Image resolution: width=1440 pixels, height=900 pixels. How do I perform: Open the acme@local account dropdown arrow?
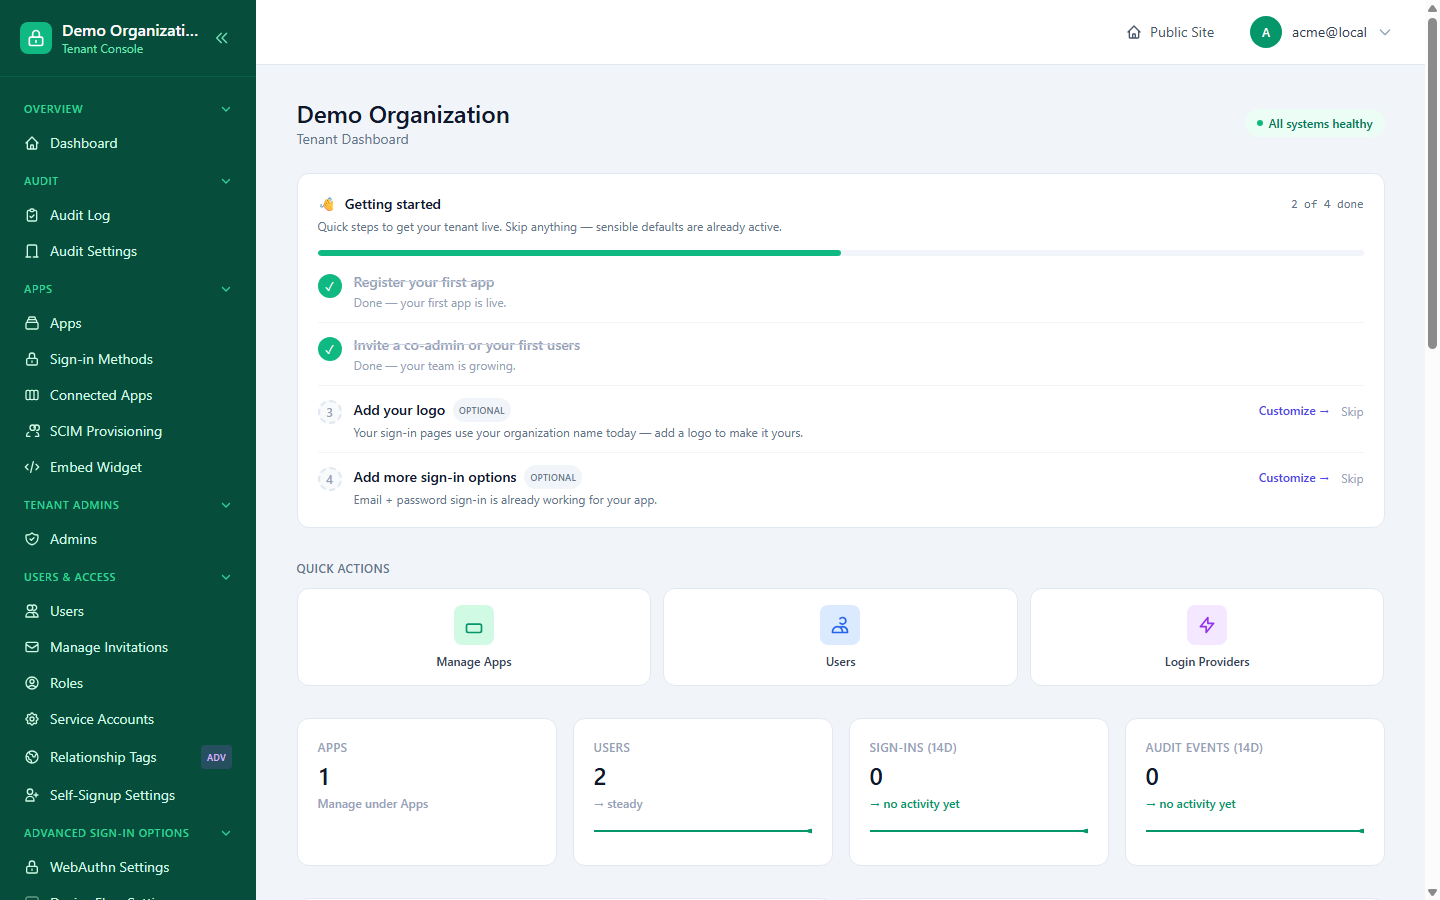point(1385,32)
